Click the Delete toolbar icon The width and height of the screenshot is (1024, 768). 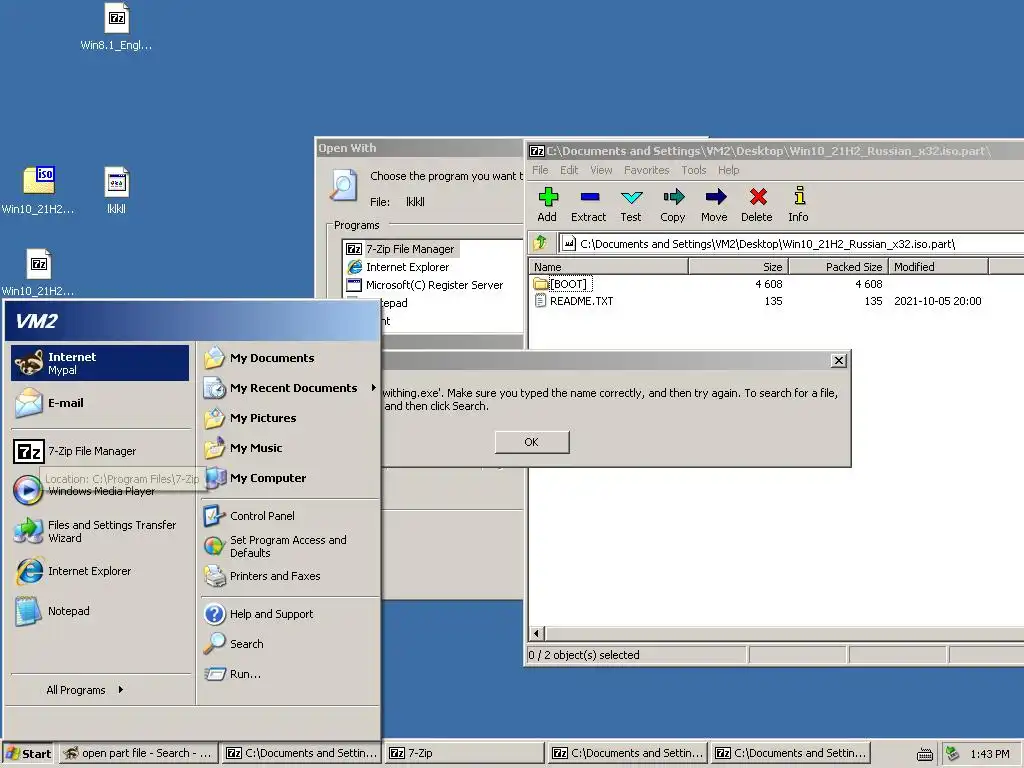757,204
